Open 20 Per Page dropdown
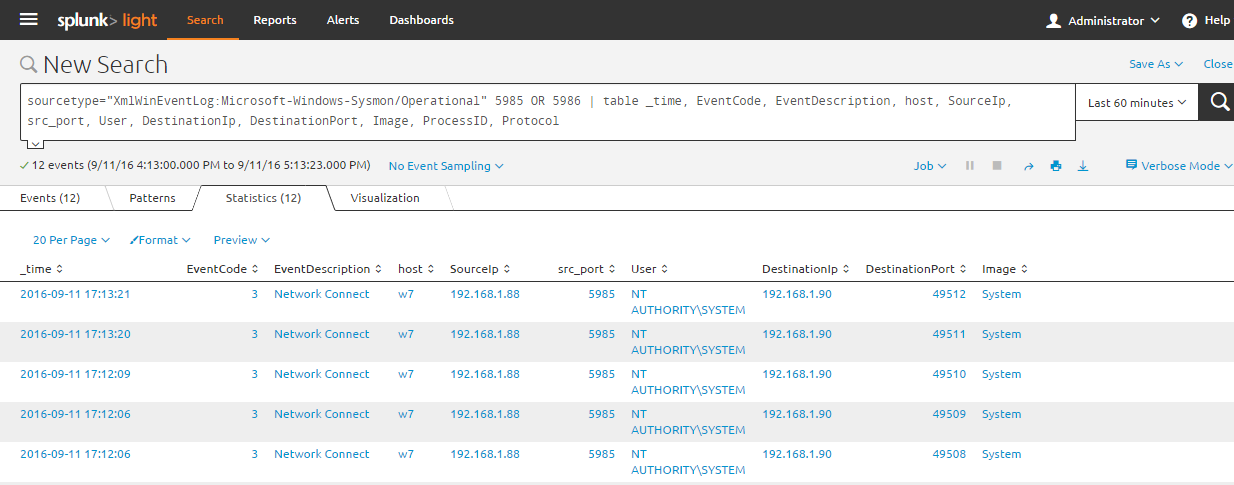1234x485 pixels. (71, 240)
